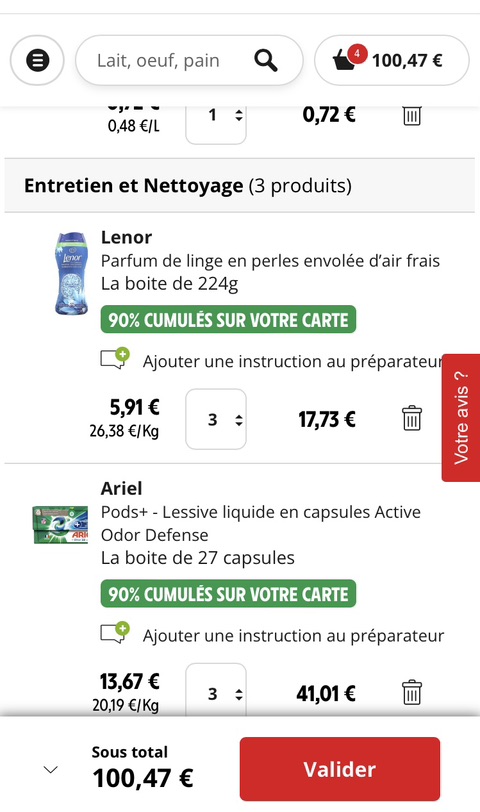Open the Lenor quantity selector
Screen dimensions: 480x812
[216, 419]
